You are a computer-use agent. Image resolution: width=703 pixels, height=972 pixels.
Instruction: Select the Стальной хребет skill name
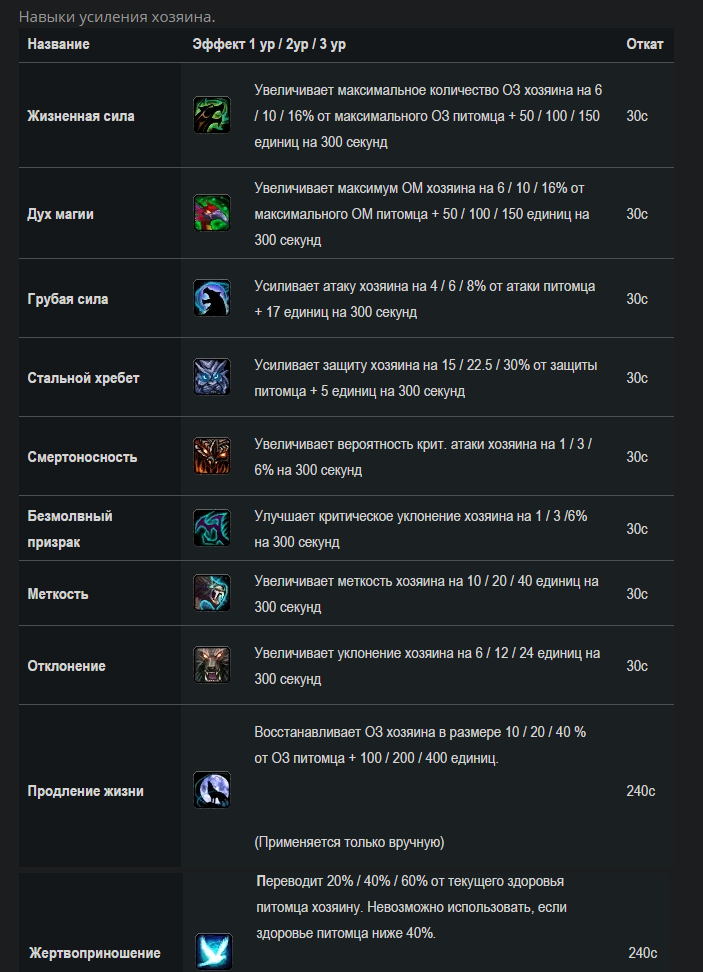83,378
